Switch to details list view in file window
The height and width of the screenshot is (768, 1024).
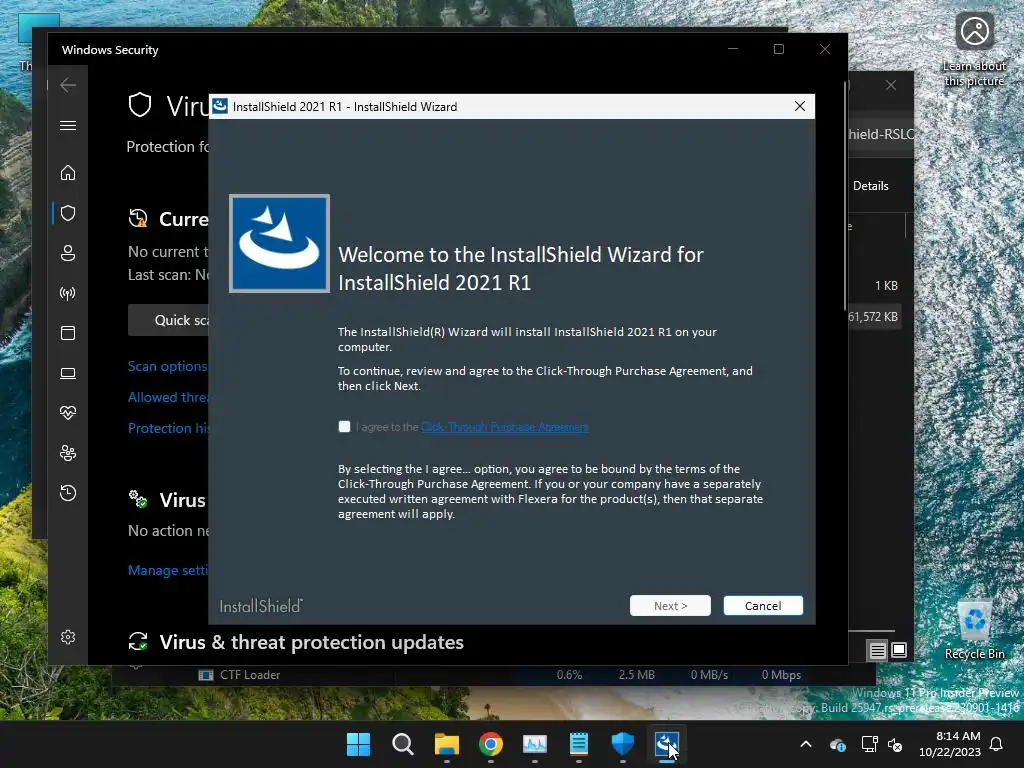pos(877,650)
